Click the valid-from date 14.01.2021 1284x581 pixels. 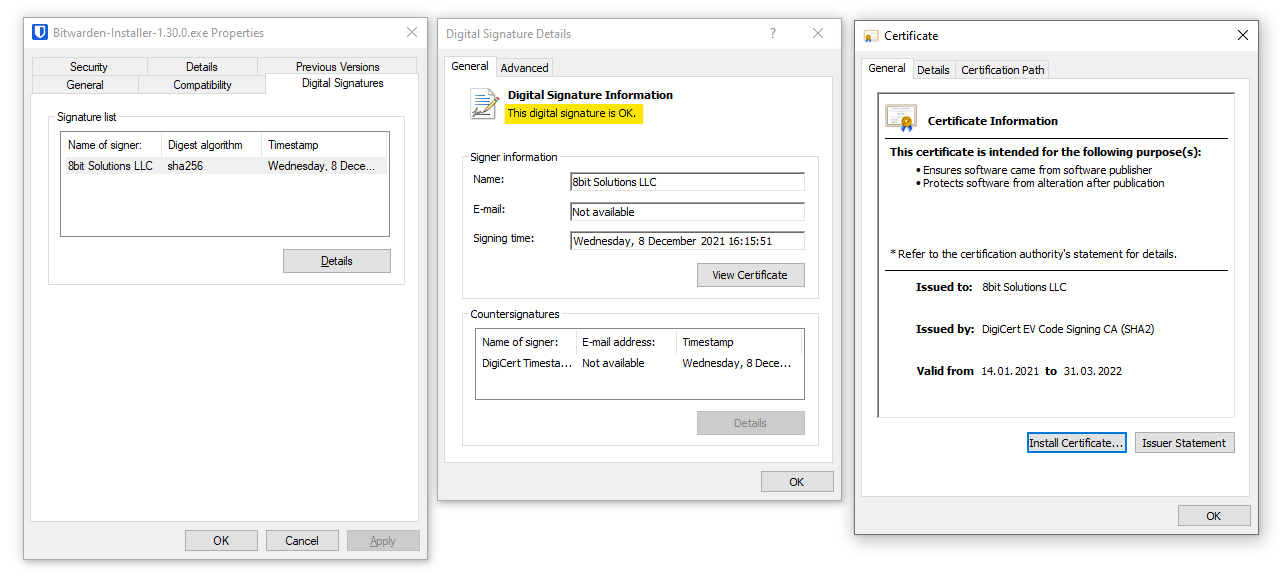coord(1010,371)
